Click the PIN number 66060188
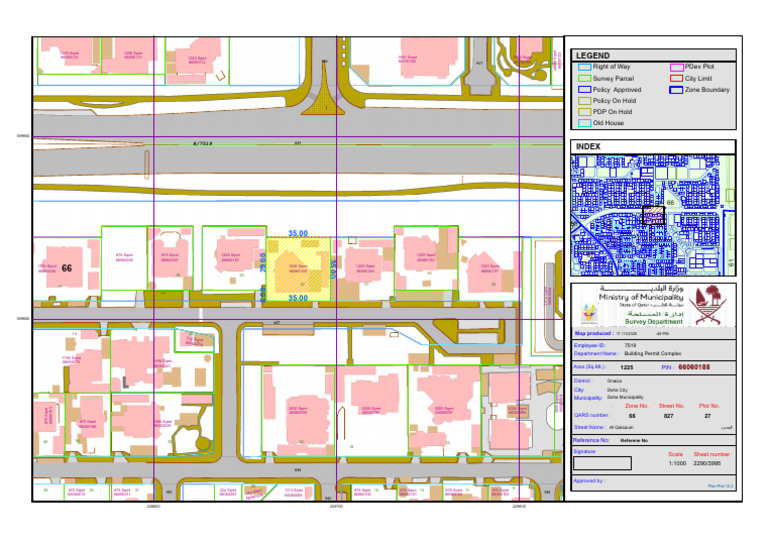The image size is (768, 543). tap(694, 367)
